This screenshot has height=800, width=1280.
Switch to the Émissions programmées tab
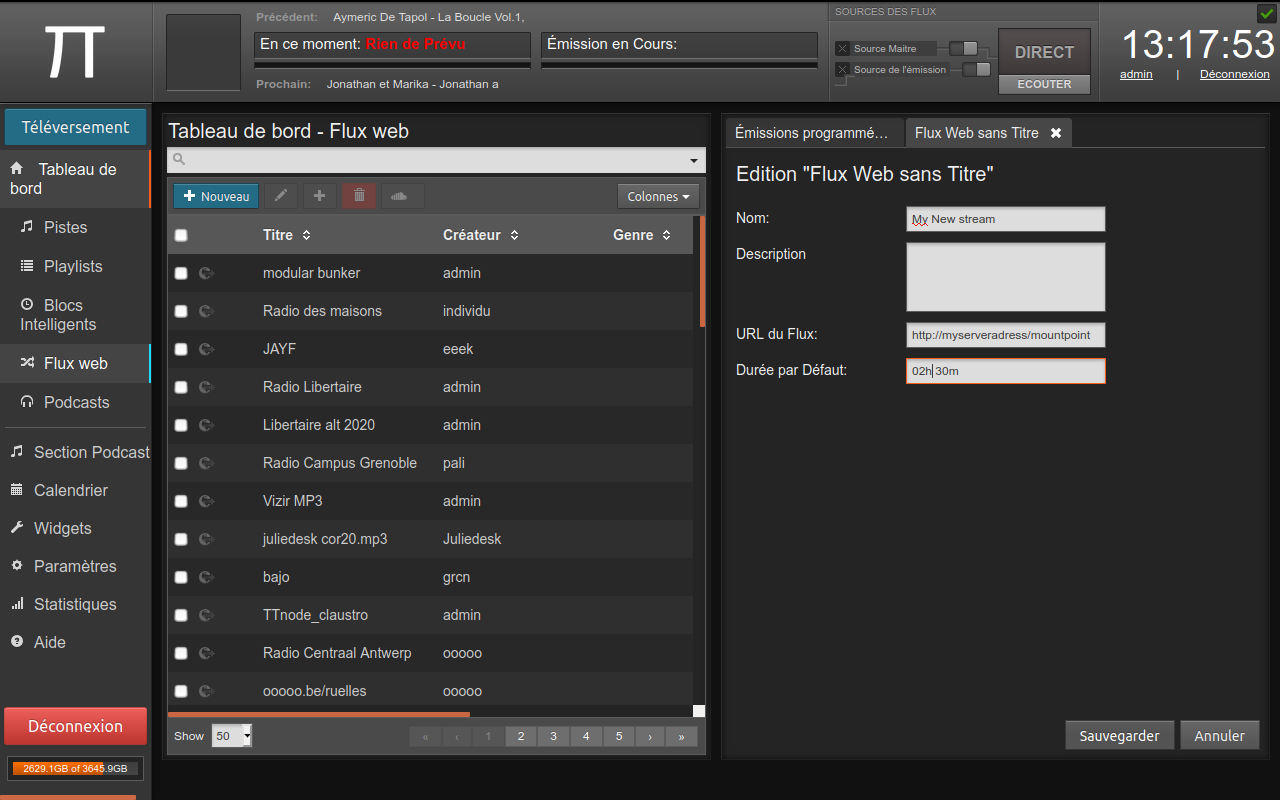[x=812, y=133]
